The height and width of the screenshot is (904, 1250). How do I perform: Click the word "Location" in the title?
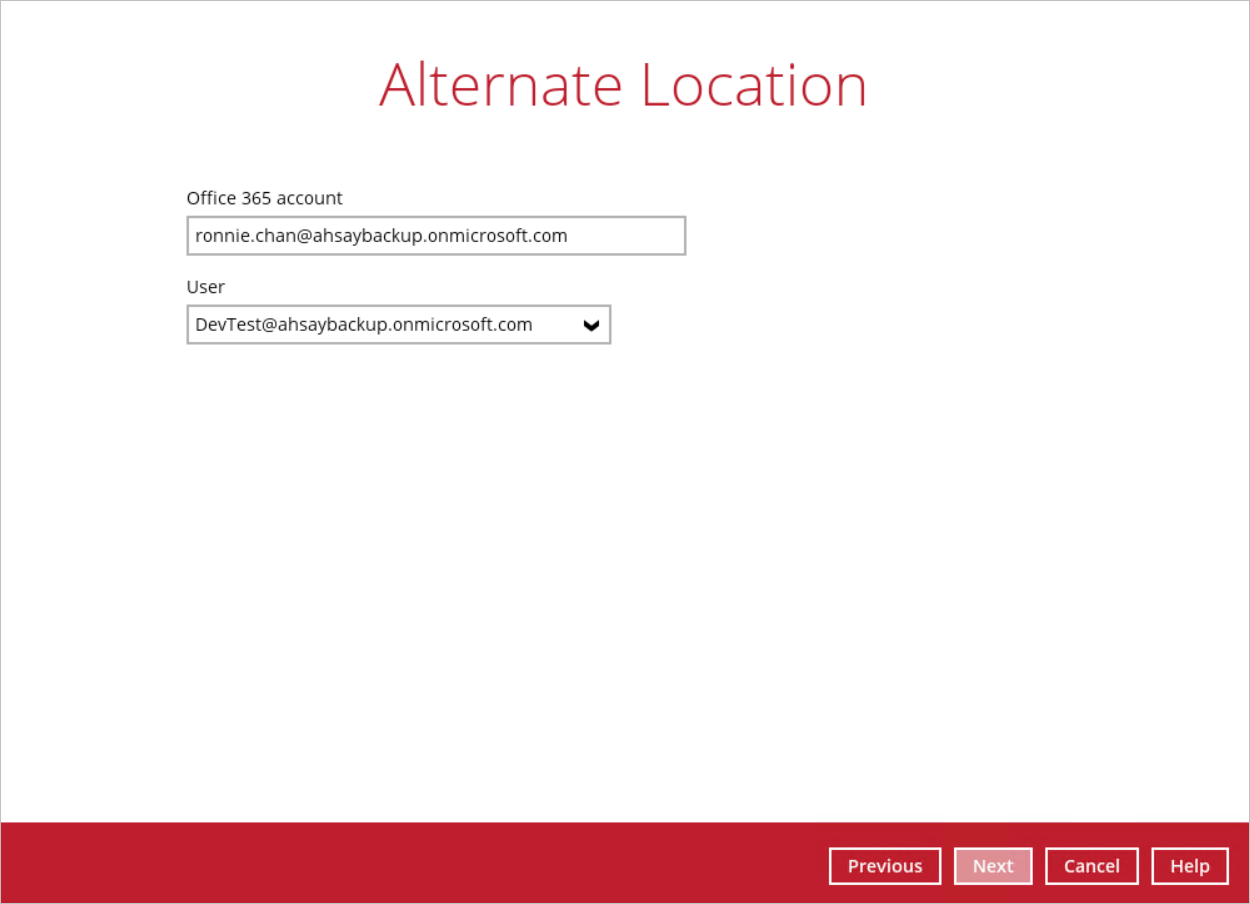pyautogui.click(x=753, y=85)
